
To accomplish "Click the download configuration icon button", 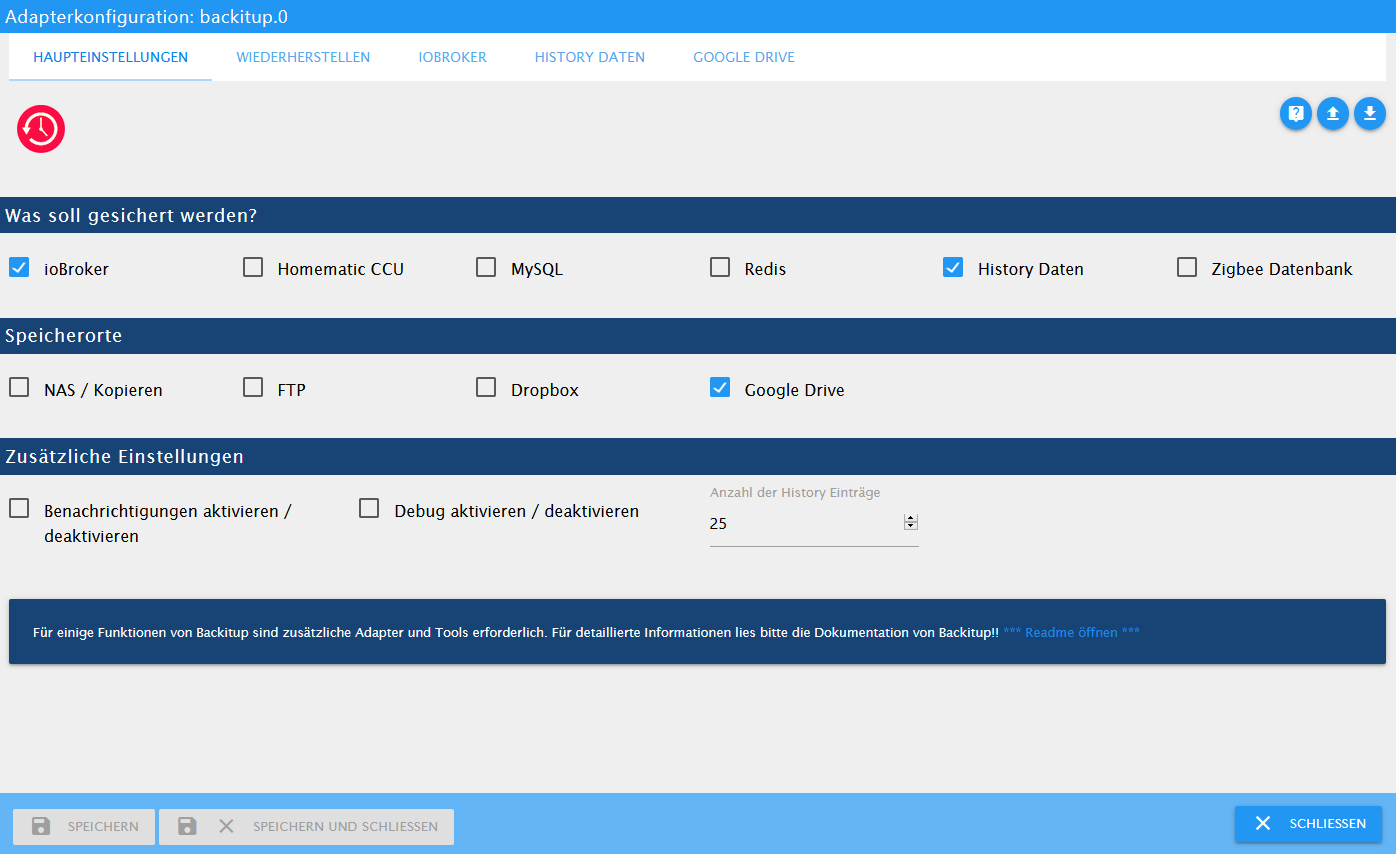I will click(1370, 114).
